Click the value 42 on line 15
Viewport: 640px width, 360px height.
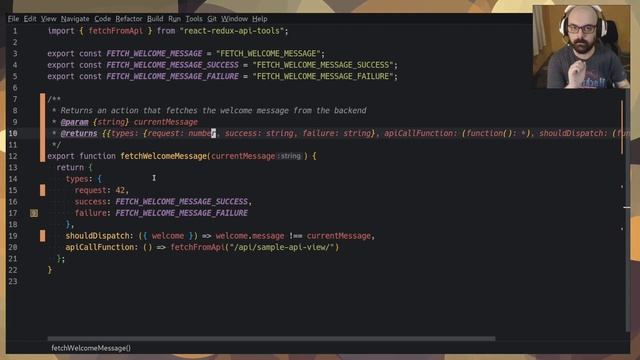click(x=120, y=190)
